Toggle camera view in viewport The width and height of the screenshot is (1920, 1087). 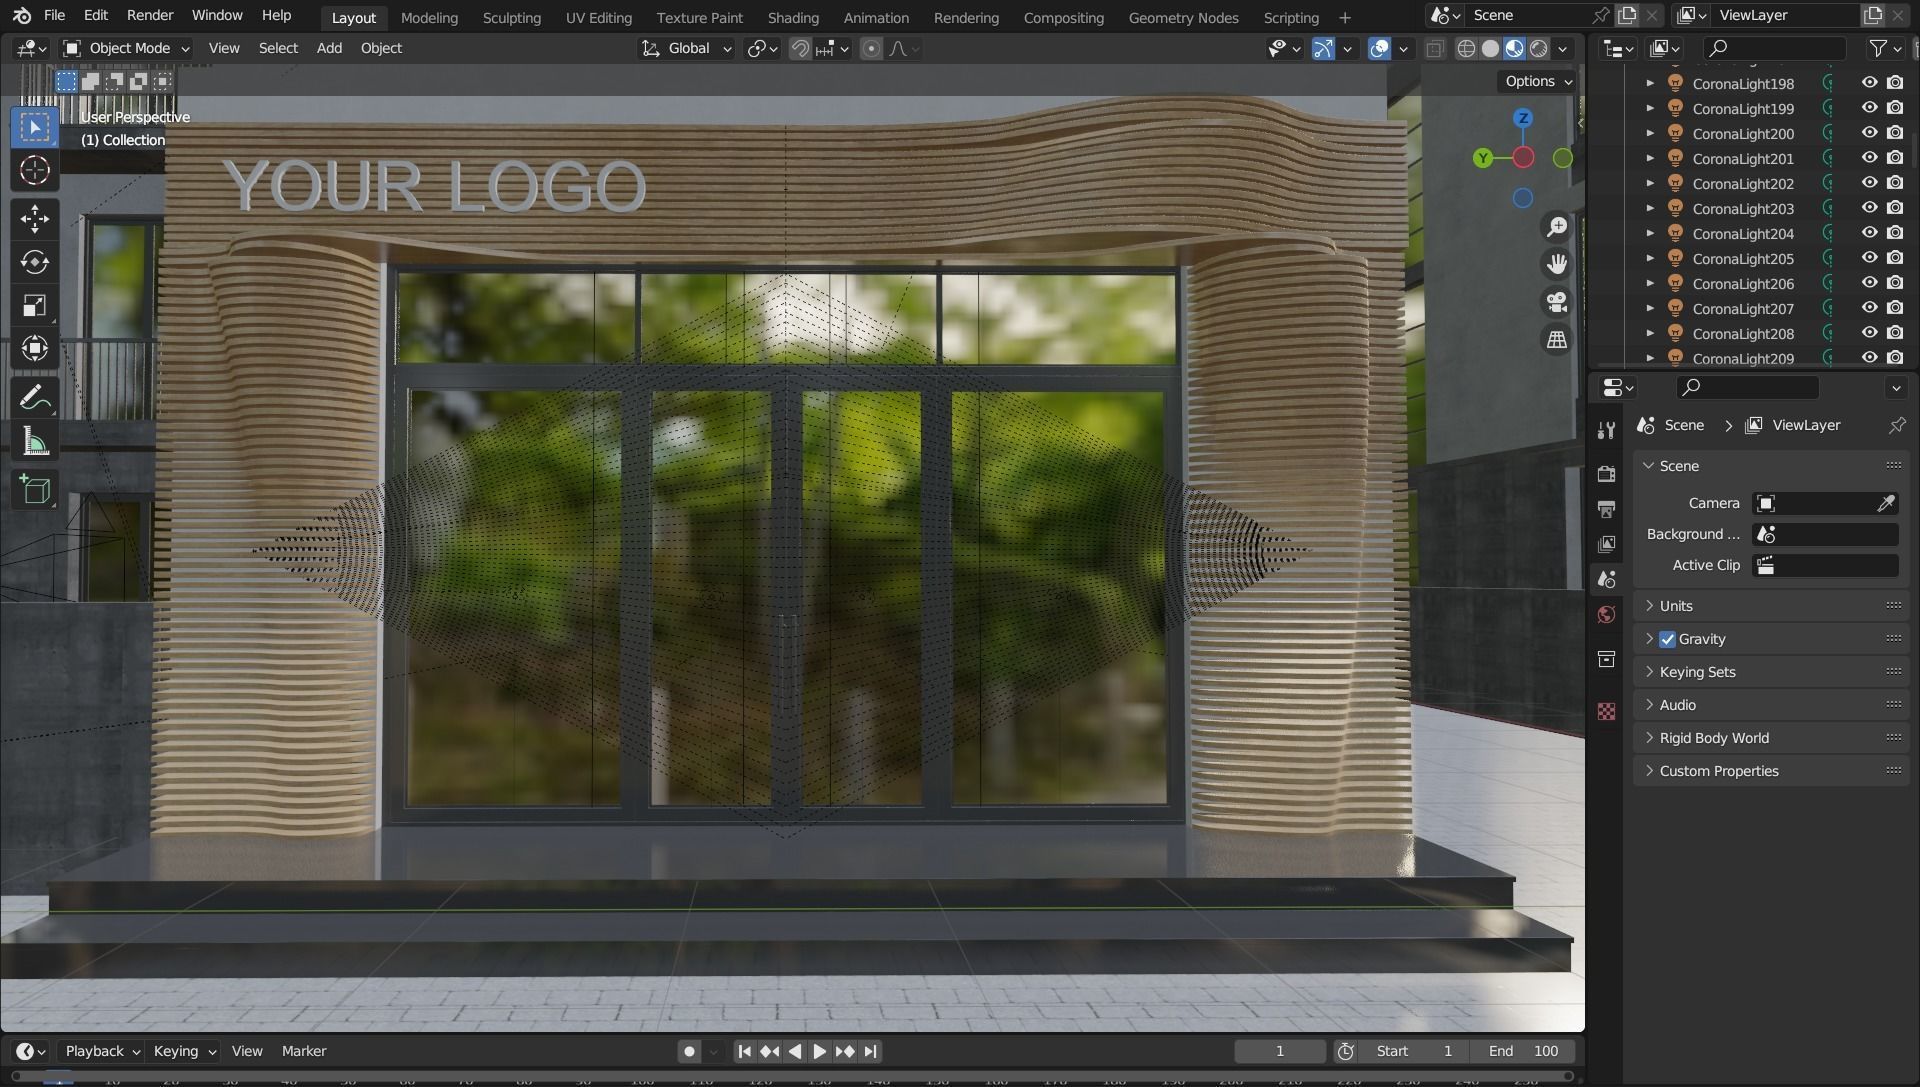pyautogui.click(x=1556, y=302)
